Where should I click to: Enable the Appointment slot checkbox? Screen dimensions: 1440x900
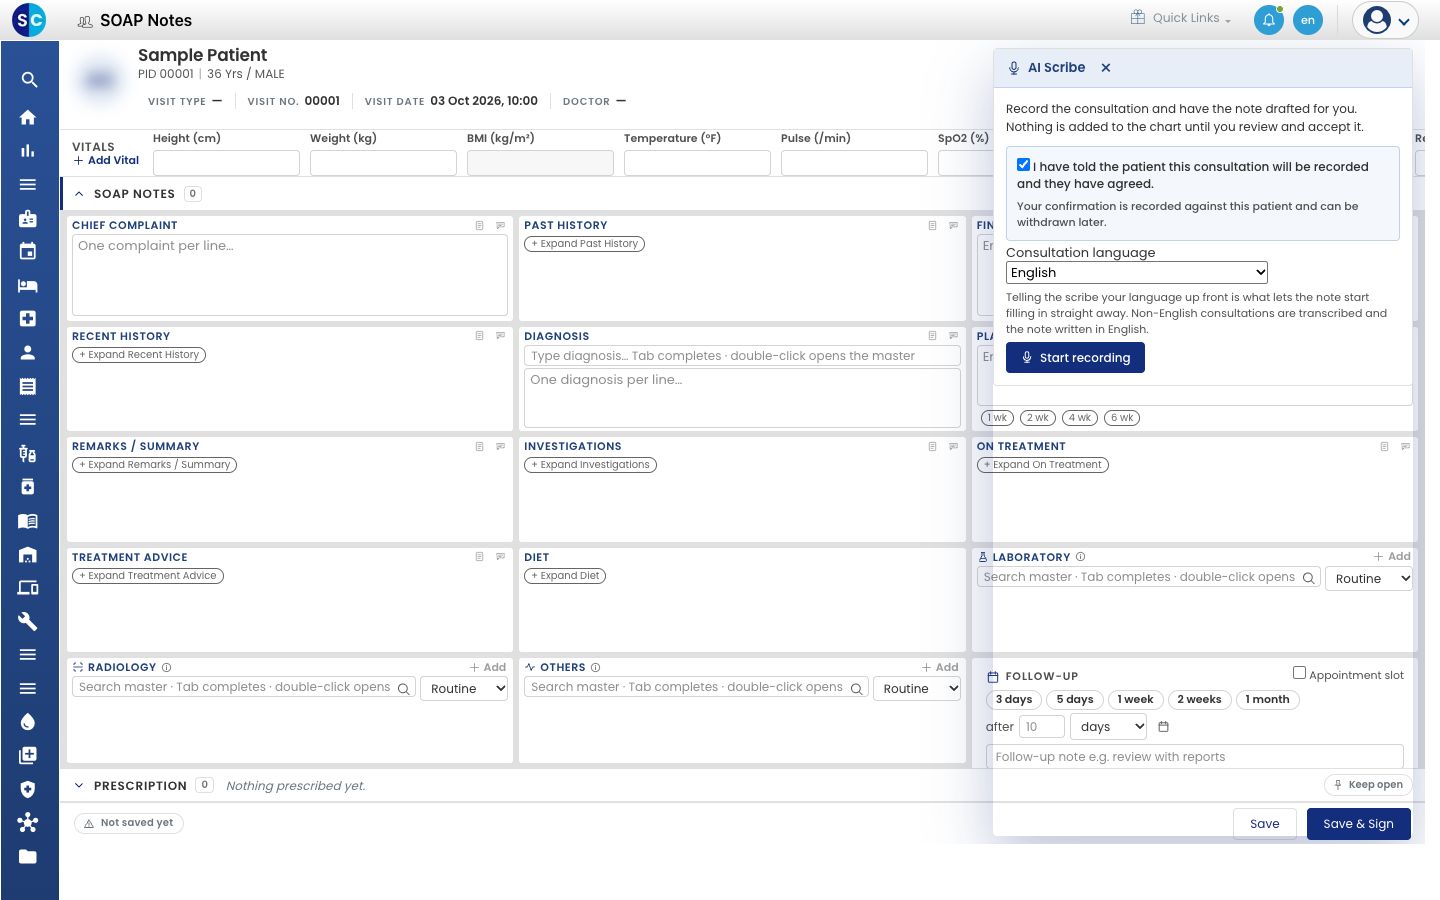point(1299,673)
